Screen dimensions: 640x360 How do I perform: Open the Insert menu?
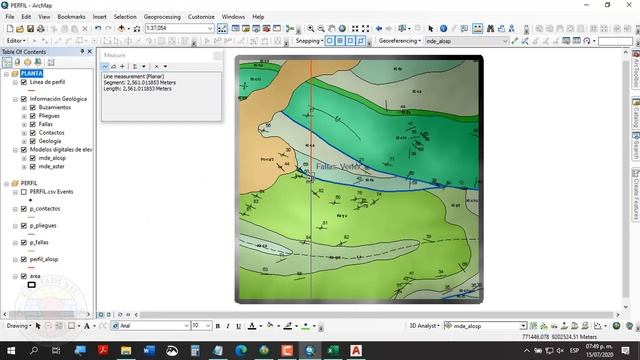tap(99, 17)
